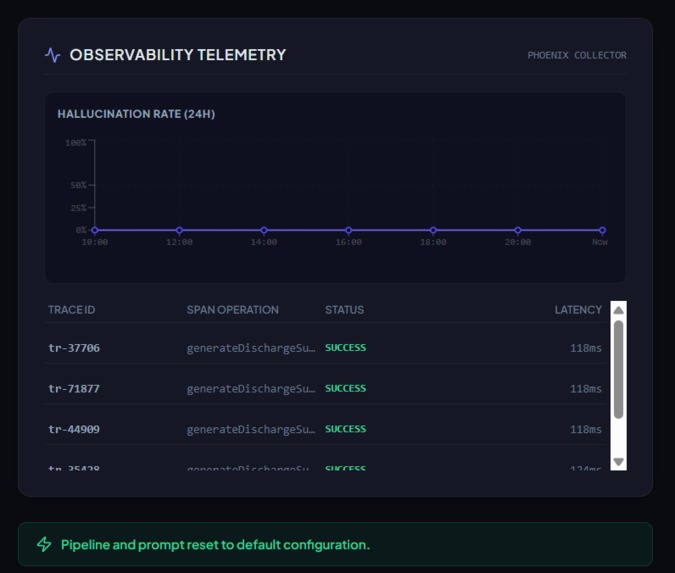Viewport: 675px width, 573px height.
Task: Click the 25% y-axis label
Action: click(78, 208)
